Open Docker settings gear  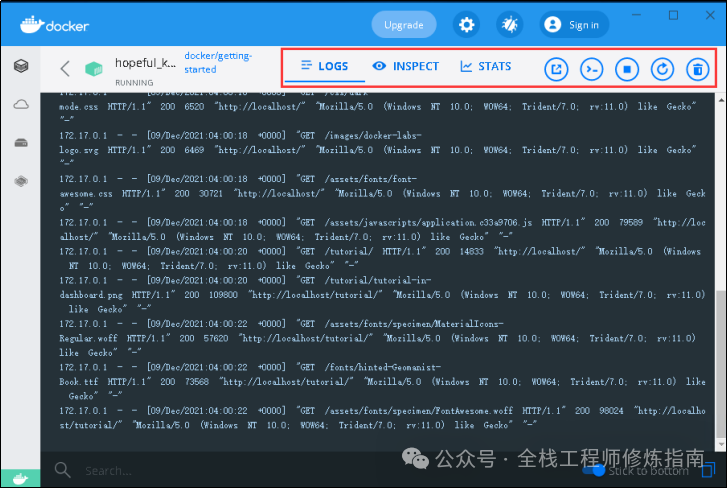click(466, 25)
